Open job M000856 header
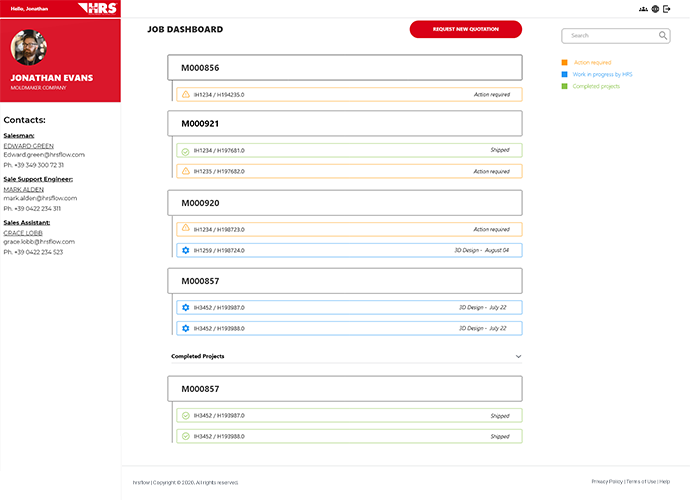Image resolution: width=690 pixels, height=500 pixels. [x=344, y=67]
